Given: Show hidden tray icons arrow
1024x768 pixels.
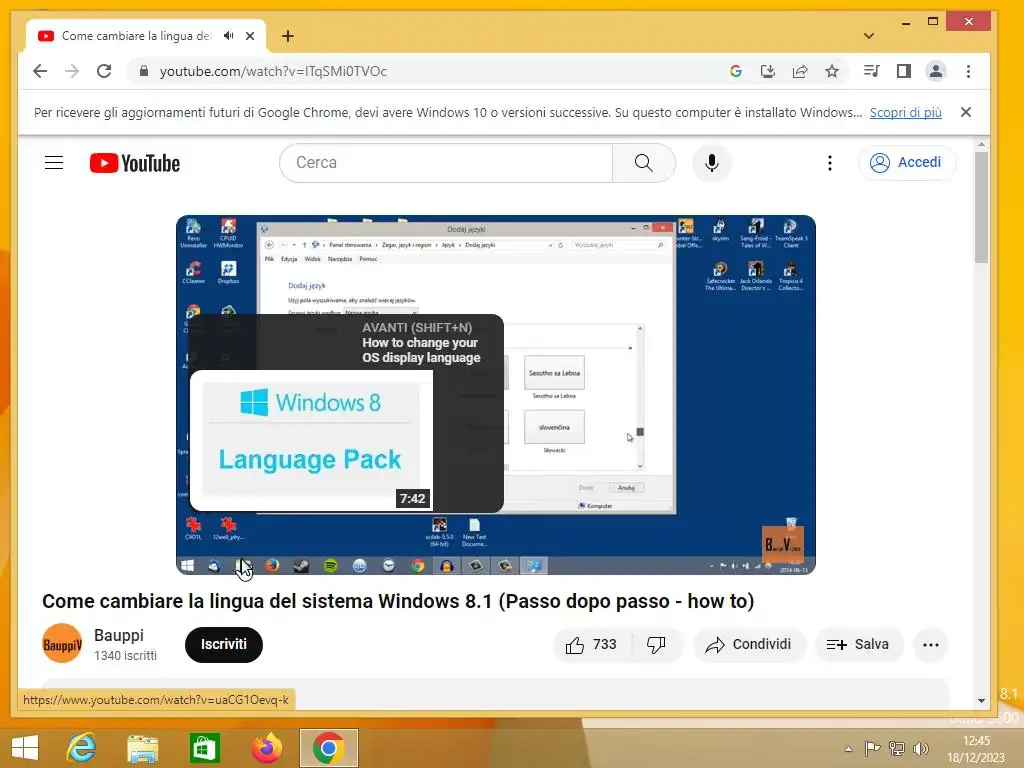Looking at the screenshot, I should (x=848, y=749).
